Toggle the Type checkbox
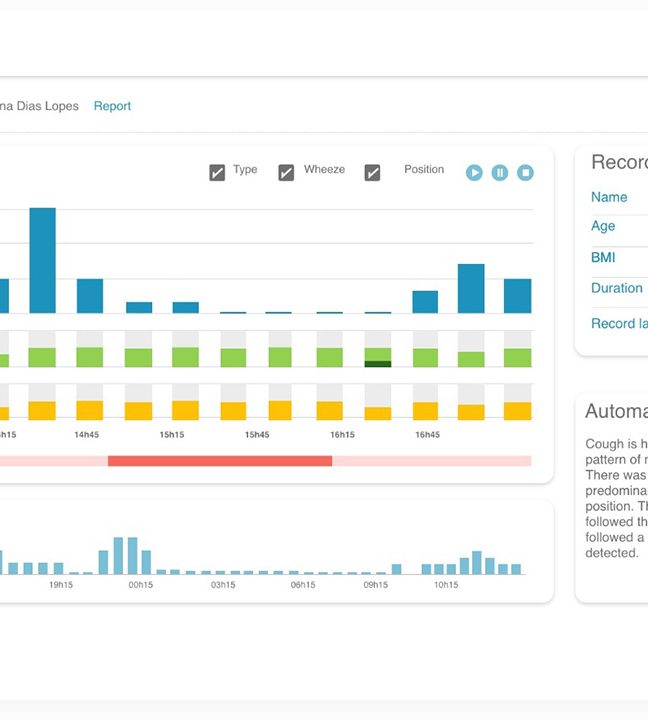This screenshot has height=720, width=648. pos(217,173)
